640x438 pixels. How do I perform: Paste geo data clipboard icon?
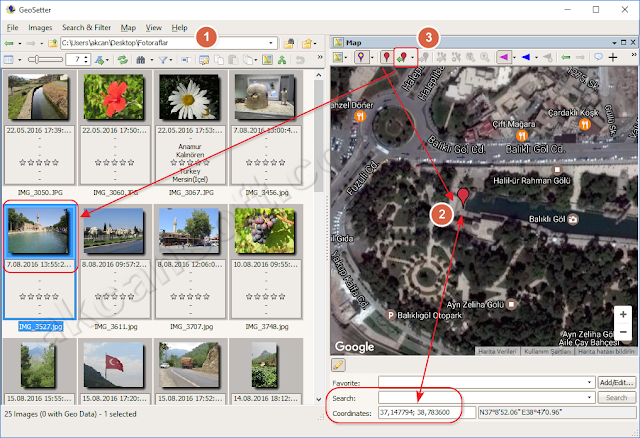point(233,60)
